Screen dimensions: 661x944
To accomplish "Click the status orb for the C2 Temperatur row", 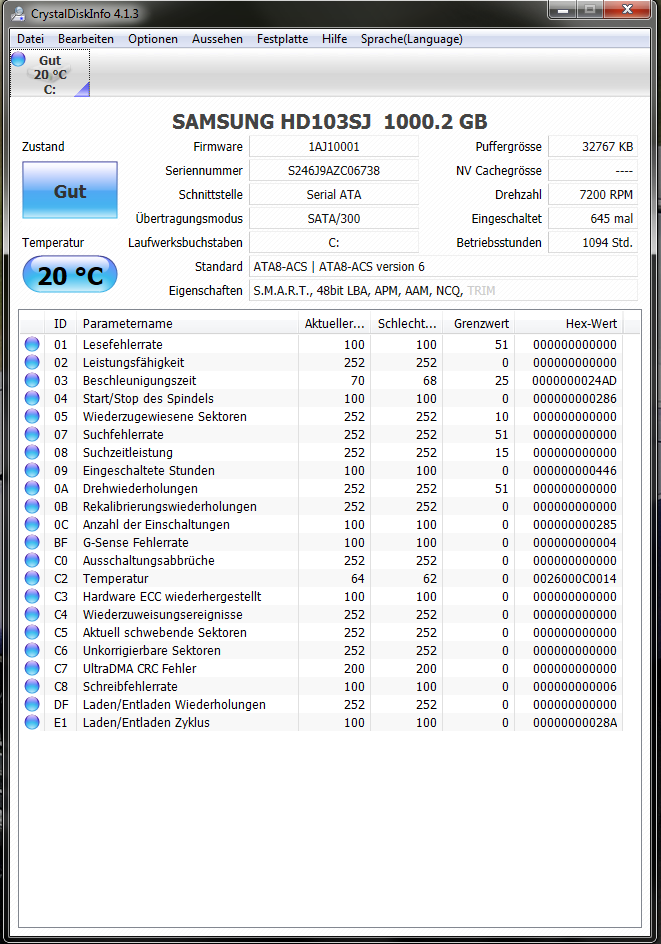I will (x=32, y=578).
